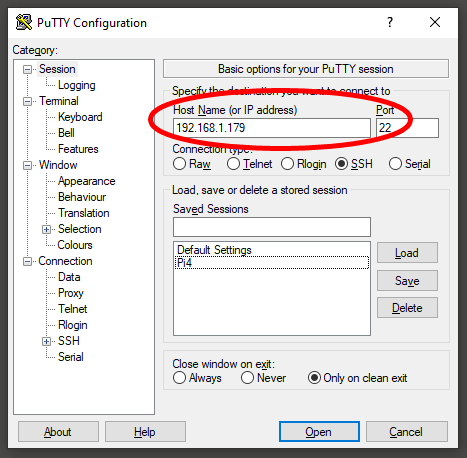Select the Serial connection type radio
The height and width of the screenshot is (458, 467).
coord(395,164)
